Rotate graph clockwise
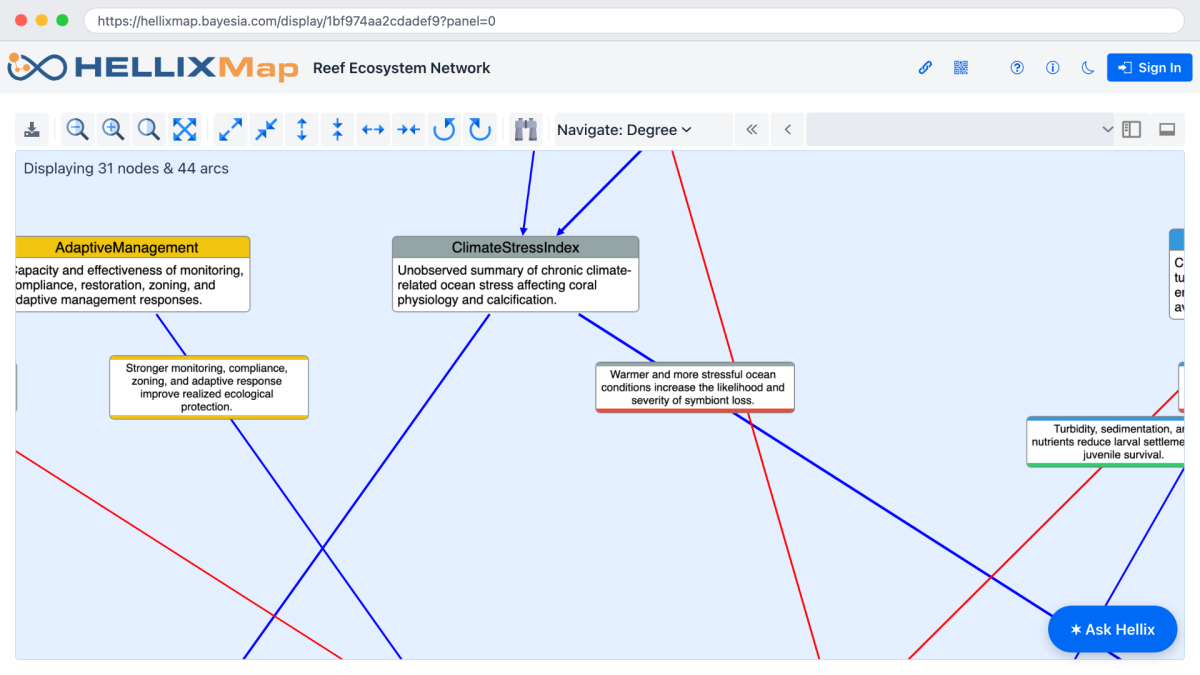This screenshot has height=675, width=1200. (480, 129)
